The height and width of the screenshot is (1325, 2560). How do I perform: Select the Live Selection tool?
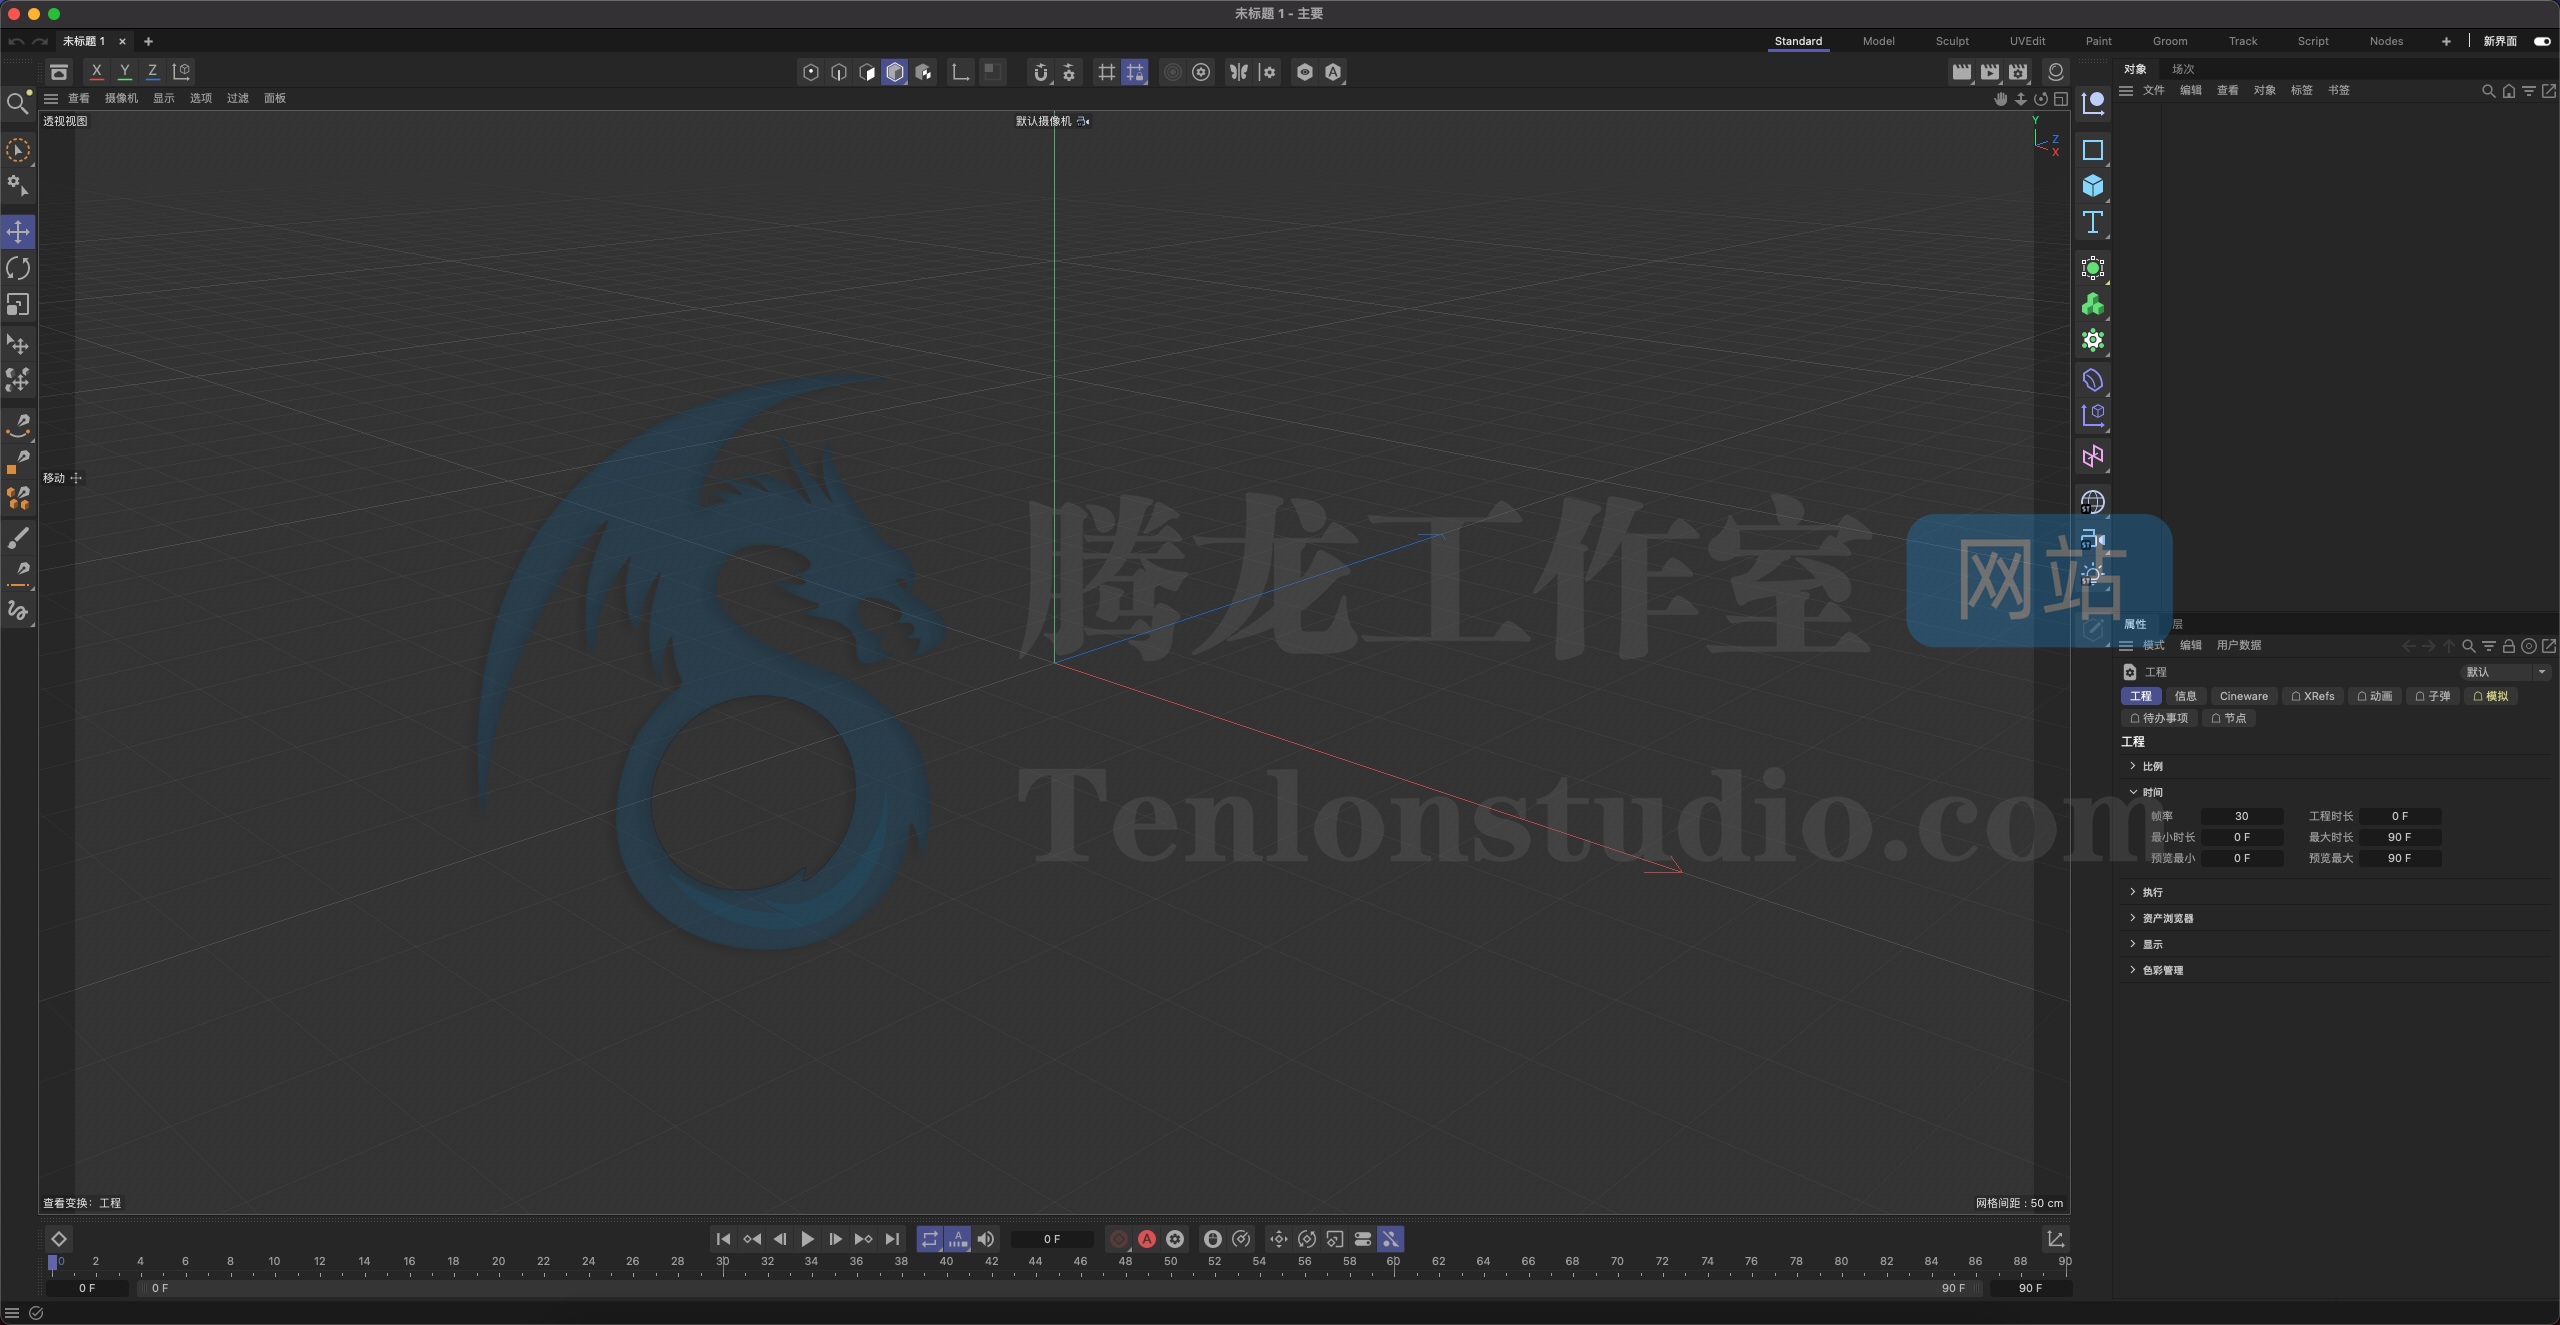pos(18,150)
